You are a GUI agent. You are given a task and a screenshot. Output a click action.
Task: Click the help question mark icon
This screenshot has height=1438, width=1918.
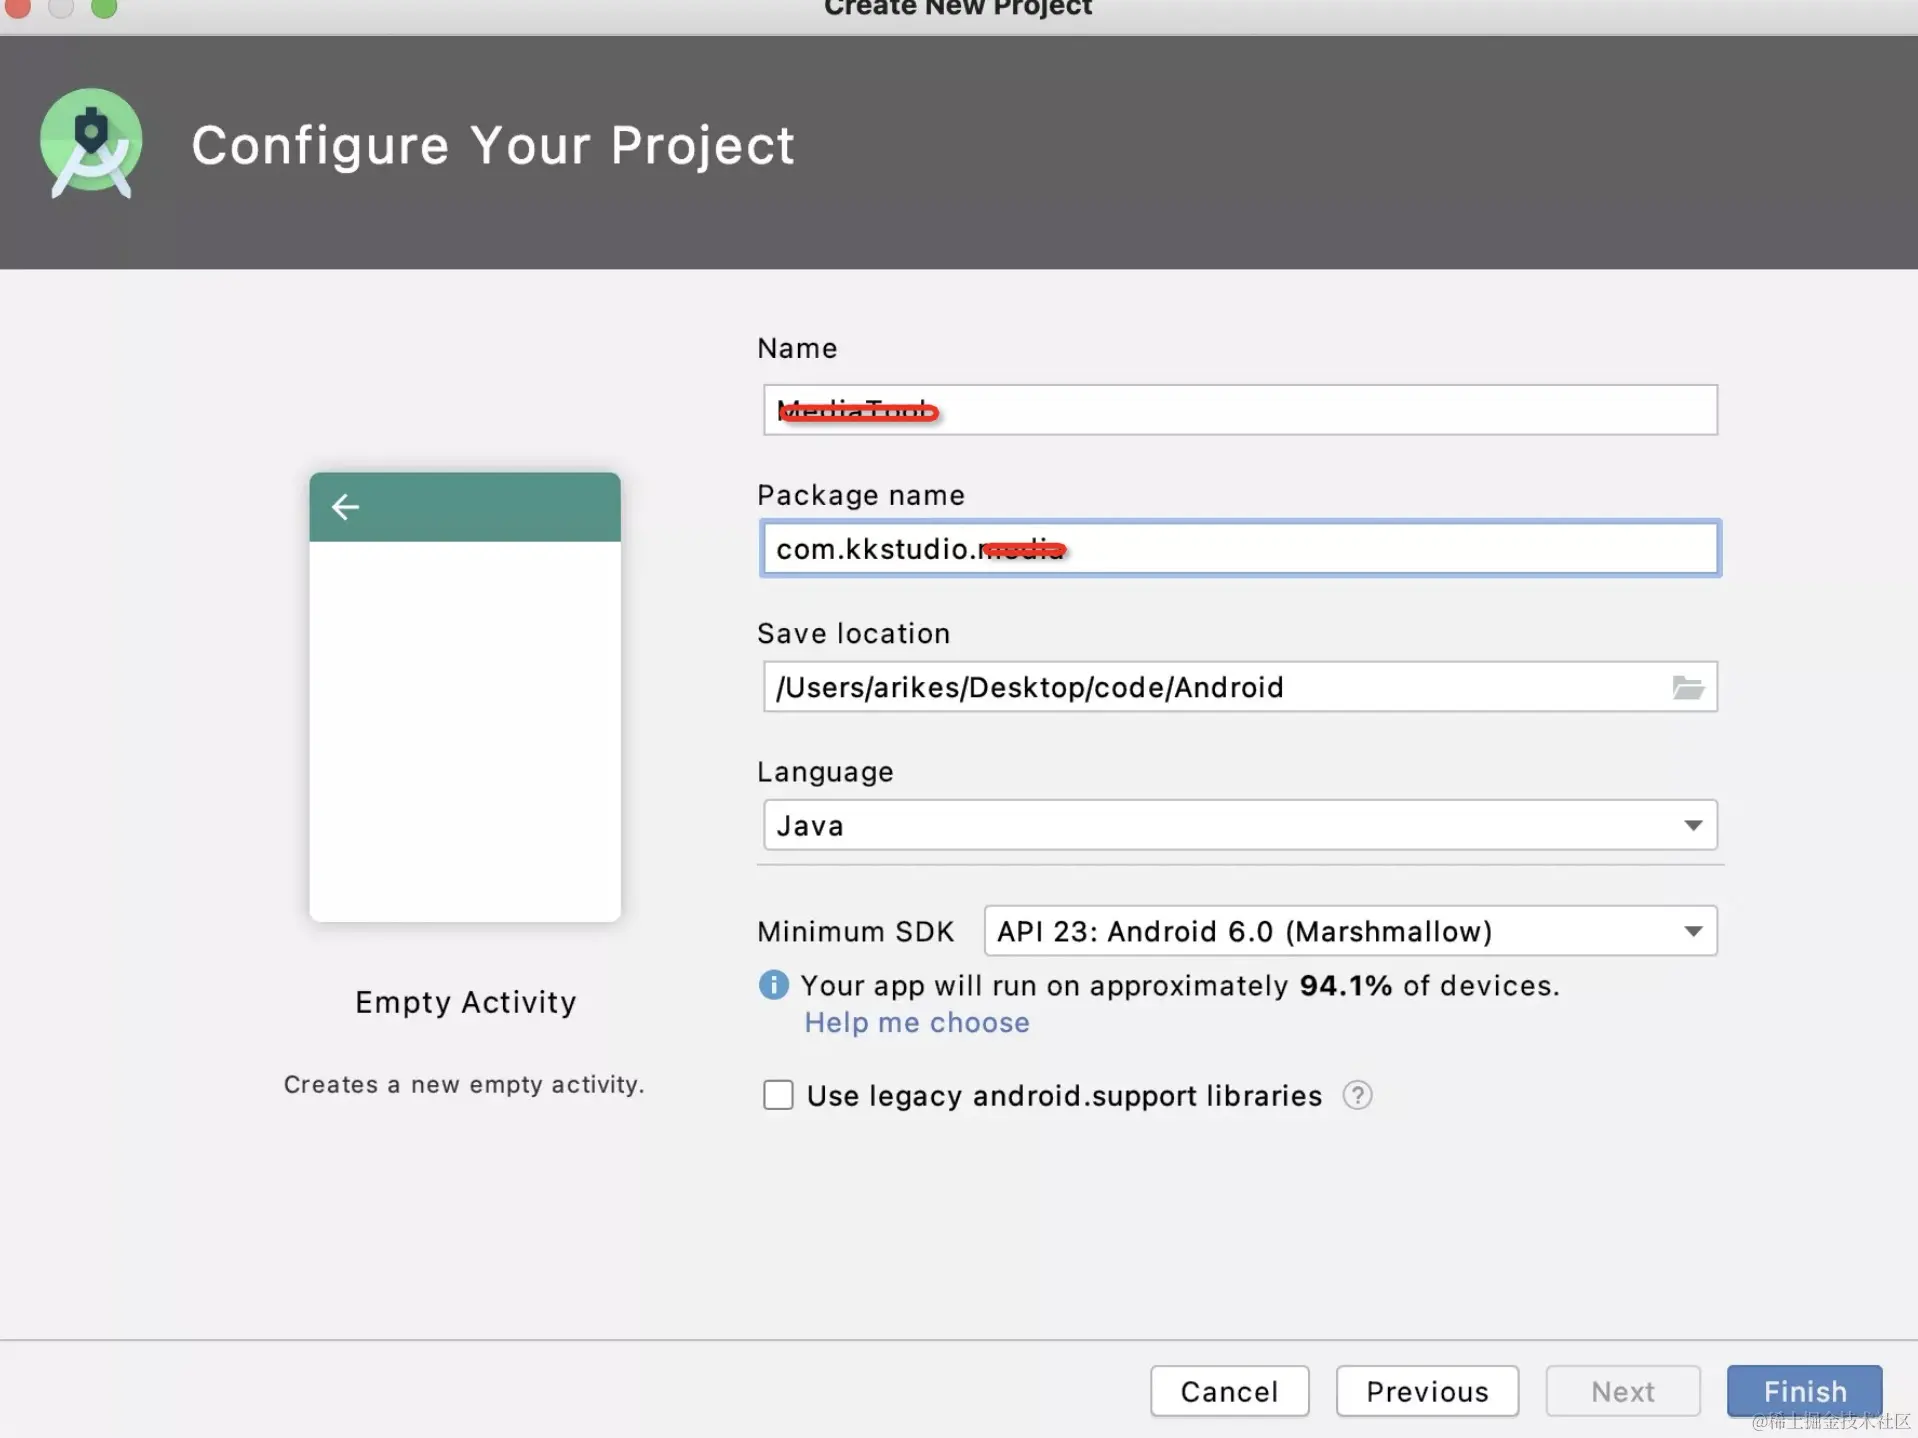1357,1096
